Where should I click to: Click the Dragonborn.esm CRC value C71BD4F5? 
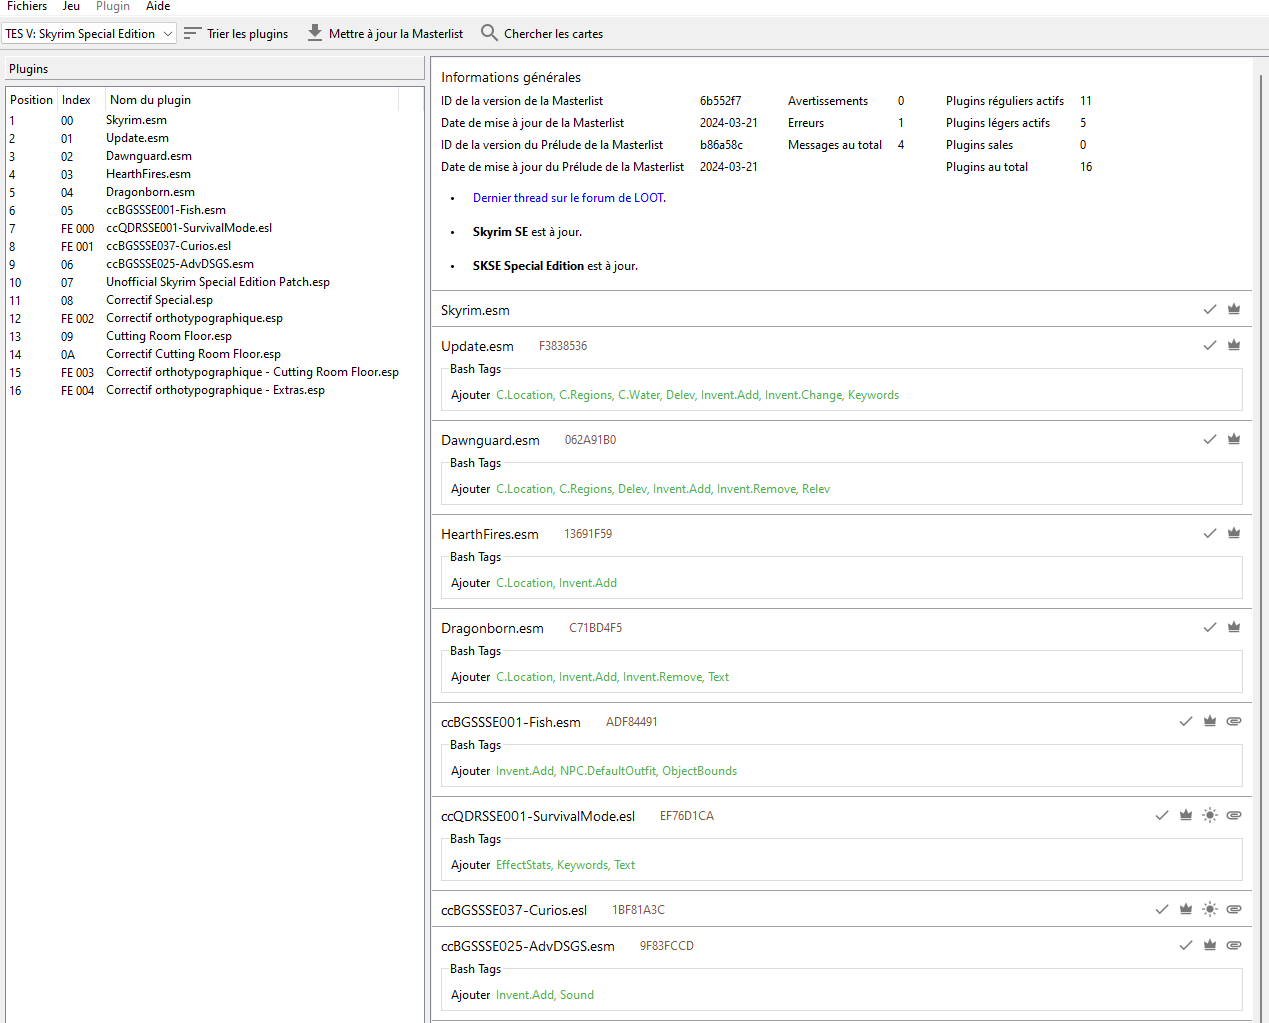[x=596, y=628]
